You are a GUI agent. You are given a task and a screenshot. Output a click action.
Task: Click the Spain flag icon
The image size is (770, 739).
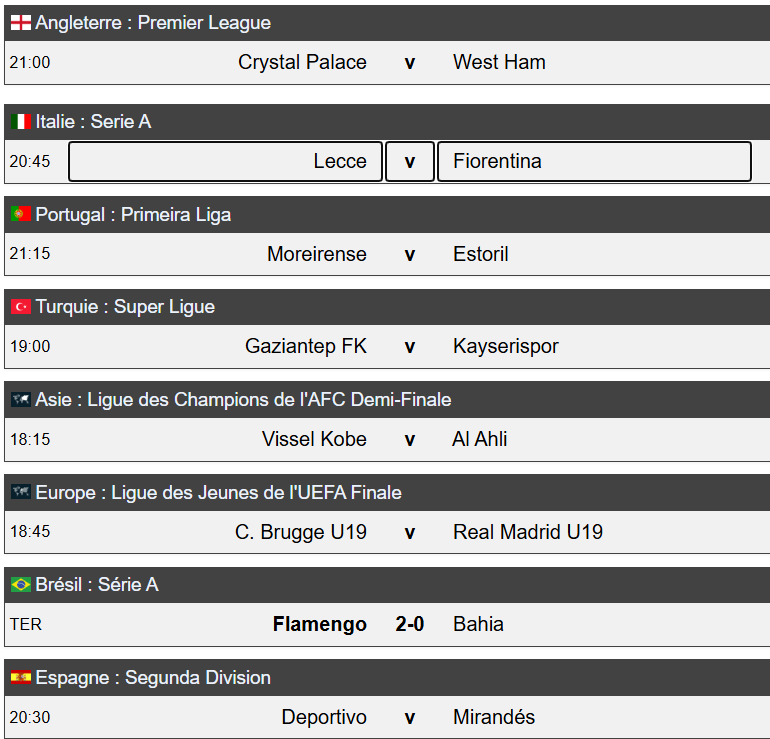click(21, 678)
